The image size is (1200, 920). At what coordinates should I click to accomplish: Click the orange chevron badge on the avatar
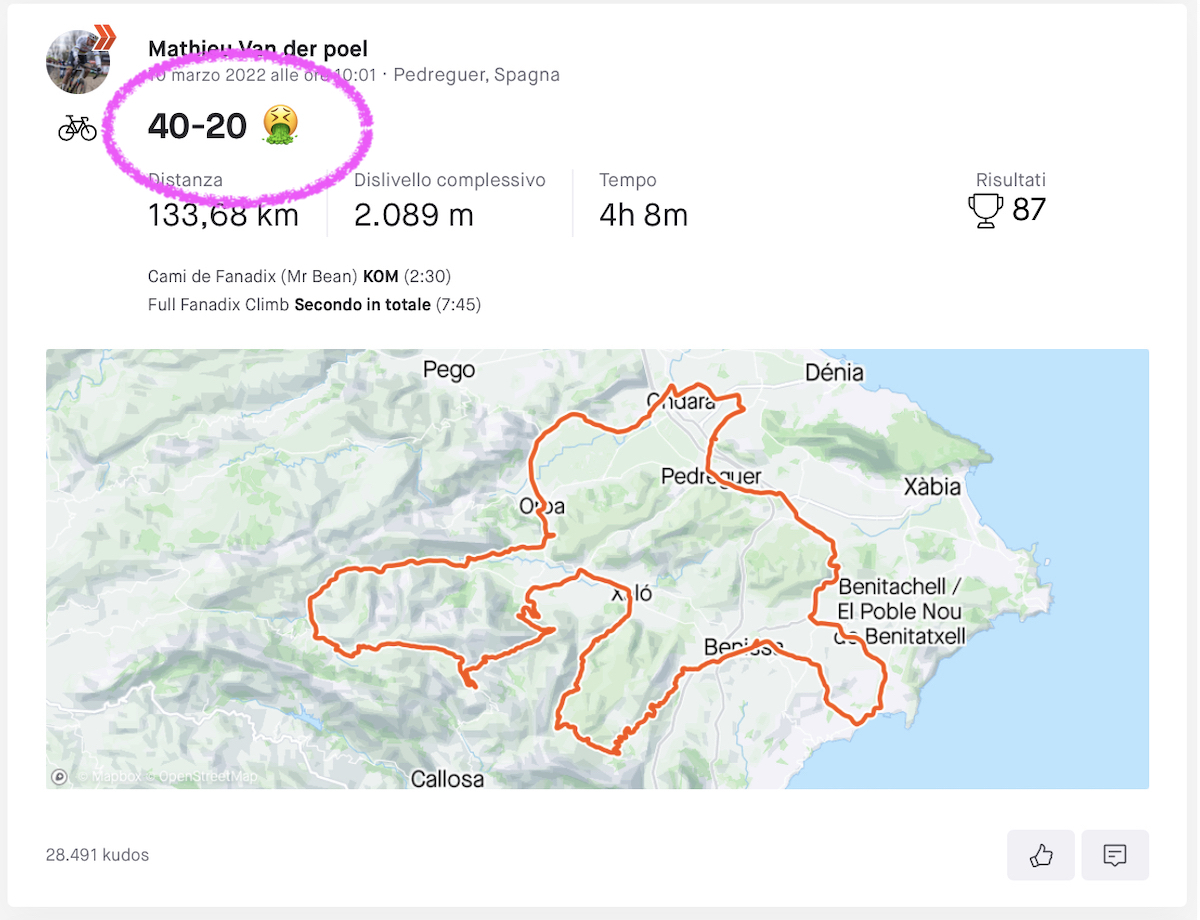[x=103, y=39]
